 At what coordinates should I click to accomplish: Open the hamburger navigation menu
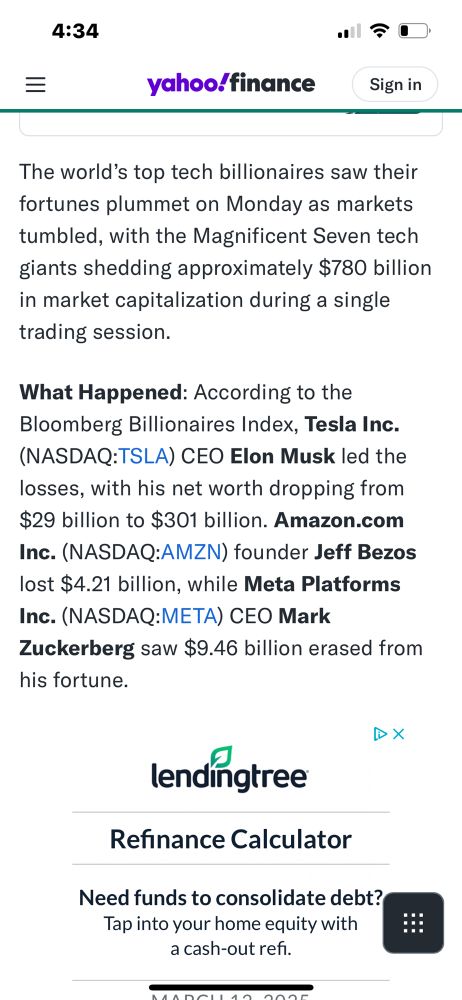tap(35, 85)
